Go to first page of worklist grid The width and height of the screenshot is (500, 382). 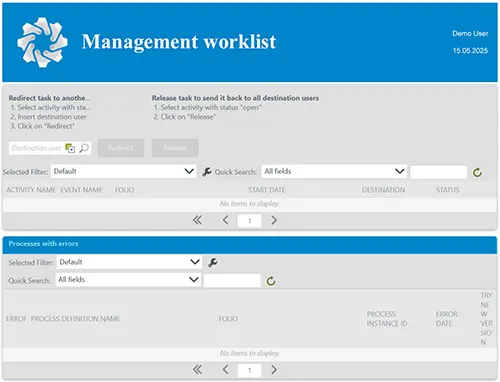(197, 220)
